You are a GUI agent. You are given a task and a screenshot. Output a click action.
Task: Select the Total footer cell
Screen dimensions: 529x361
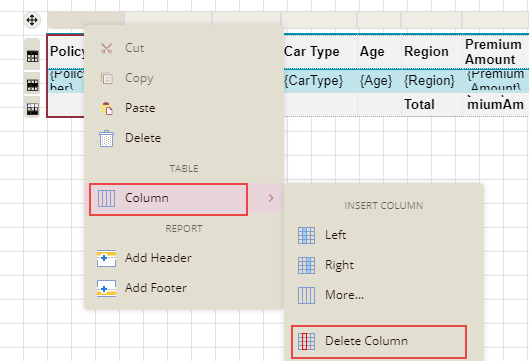[x=431, y=105]
